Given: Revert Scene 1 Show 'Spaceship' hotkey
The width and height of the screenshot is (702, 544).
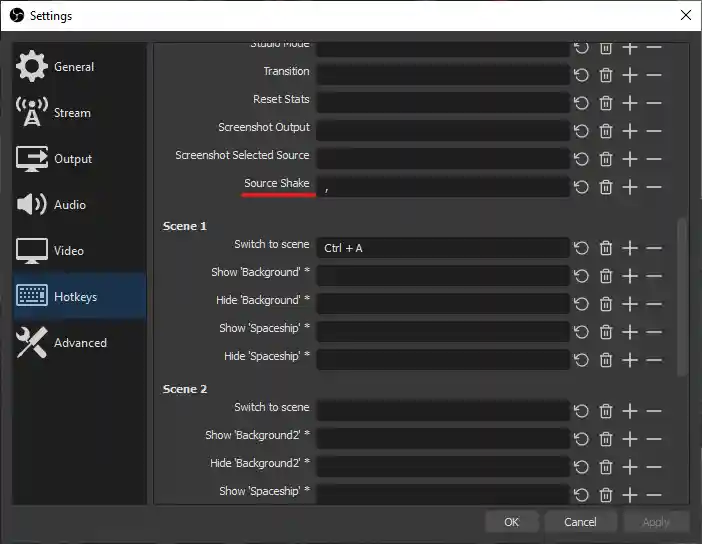Looking at the screenshot, I should click(581, 332).
